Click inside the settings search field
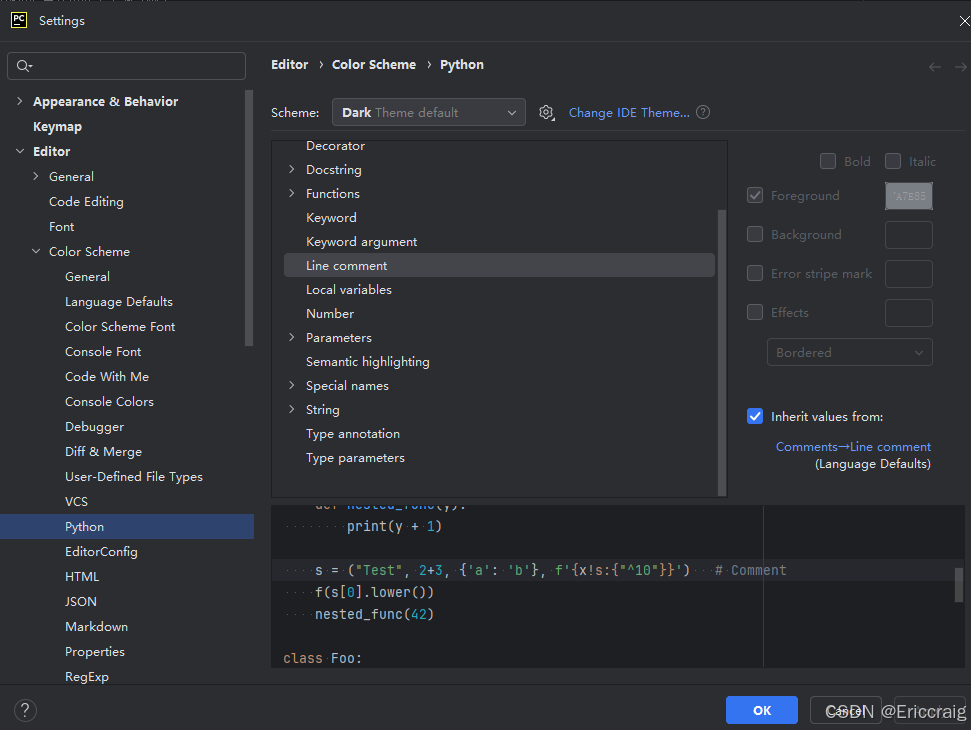Screen dimensions: 971x730 pos(126,66)
